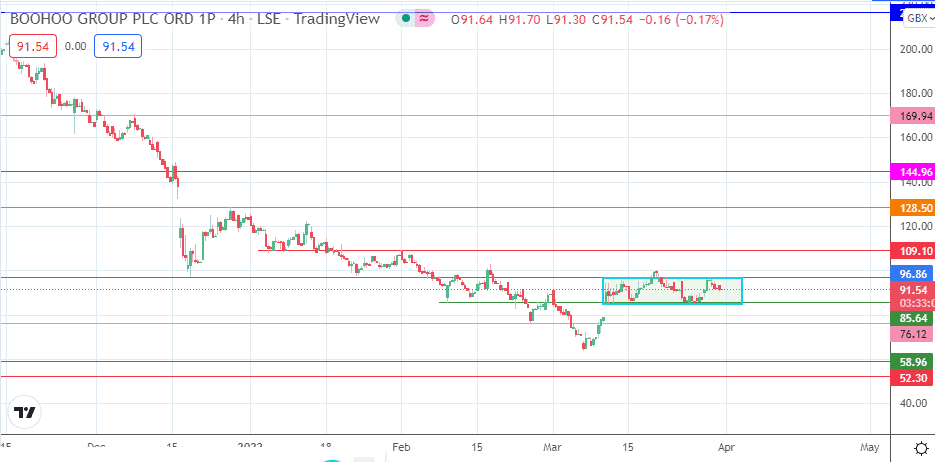935x462 pixels.
Task: Select the green 85.64 price label
Action: (912, 319)
